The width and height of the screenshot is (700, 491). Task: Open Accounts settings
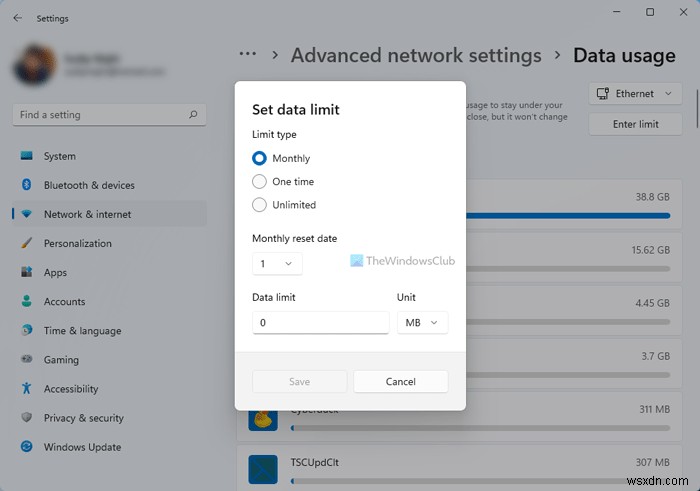click(x=109, y=301)
